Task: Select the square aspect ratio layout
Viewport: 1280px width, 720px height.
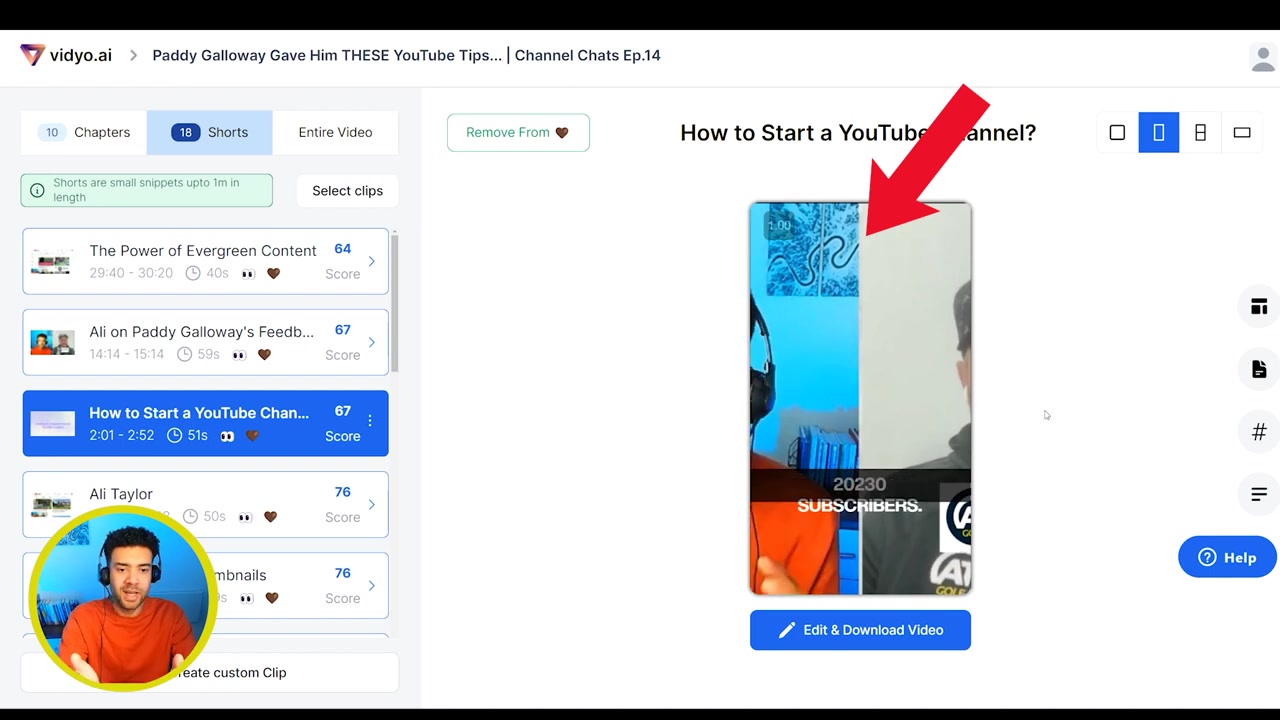Action: click(x=1117, y=132)
